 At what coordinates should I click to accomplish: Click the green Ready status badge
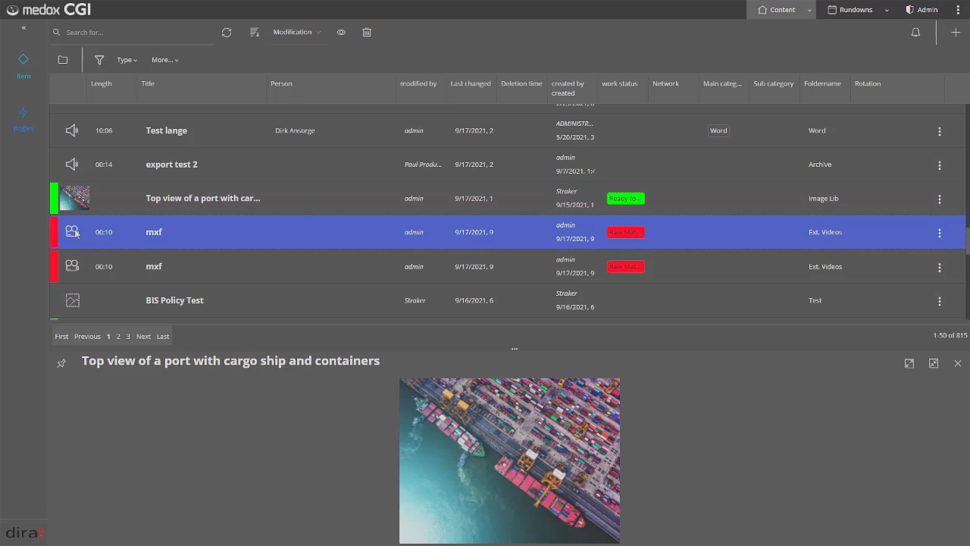[625, 198]
